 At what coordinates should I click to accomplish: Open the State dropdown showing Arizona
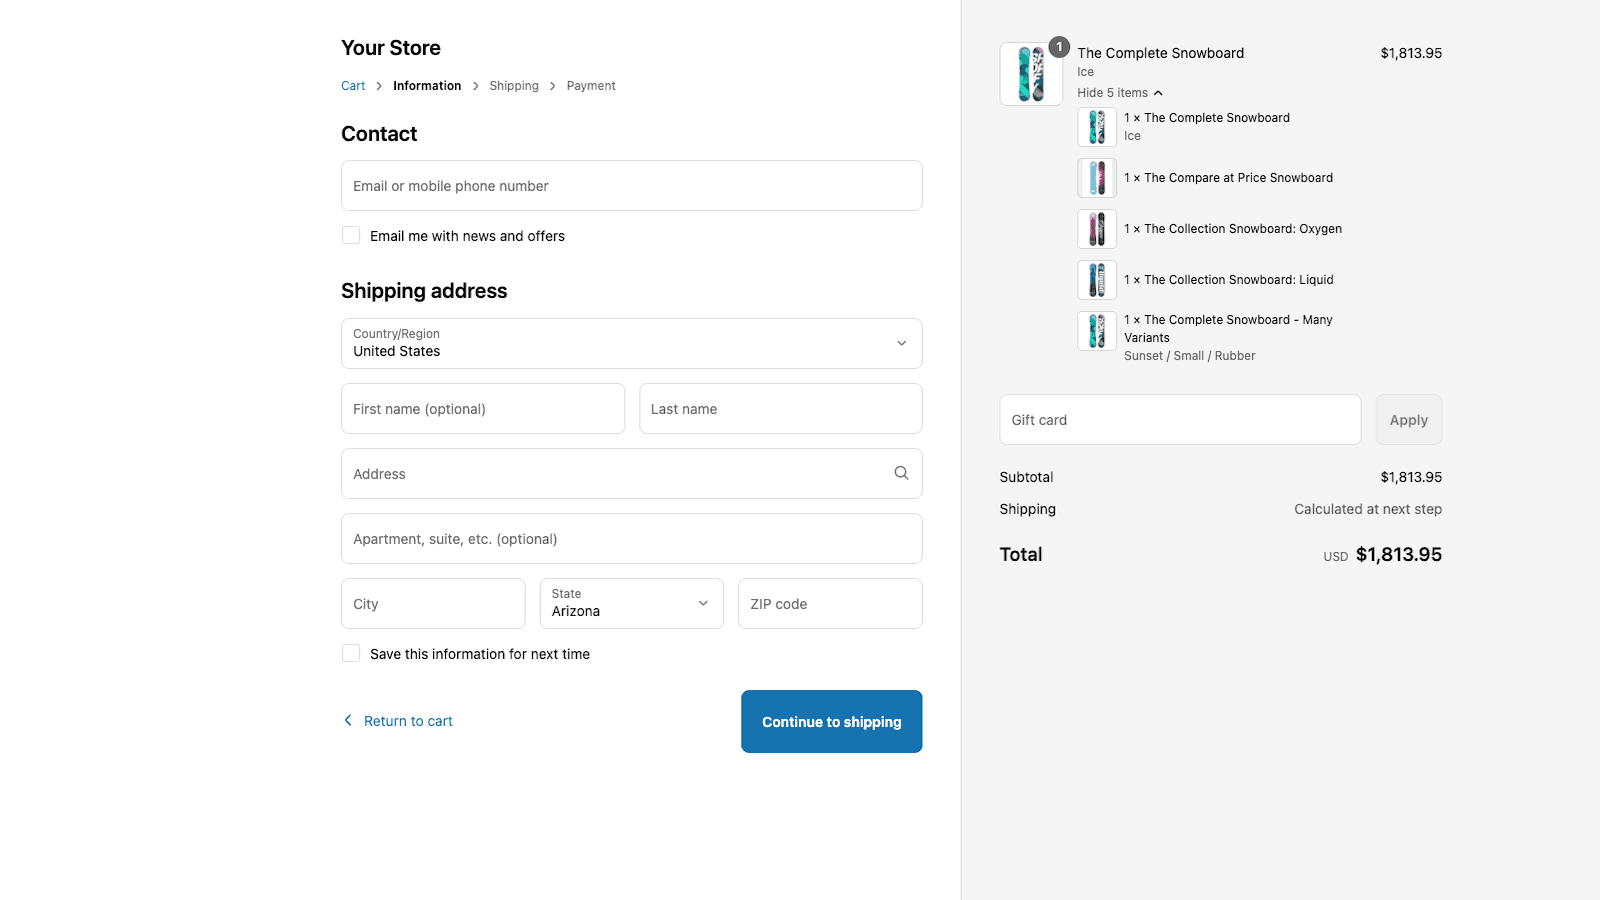coord(631,603)
